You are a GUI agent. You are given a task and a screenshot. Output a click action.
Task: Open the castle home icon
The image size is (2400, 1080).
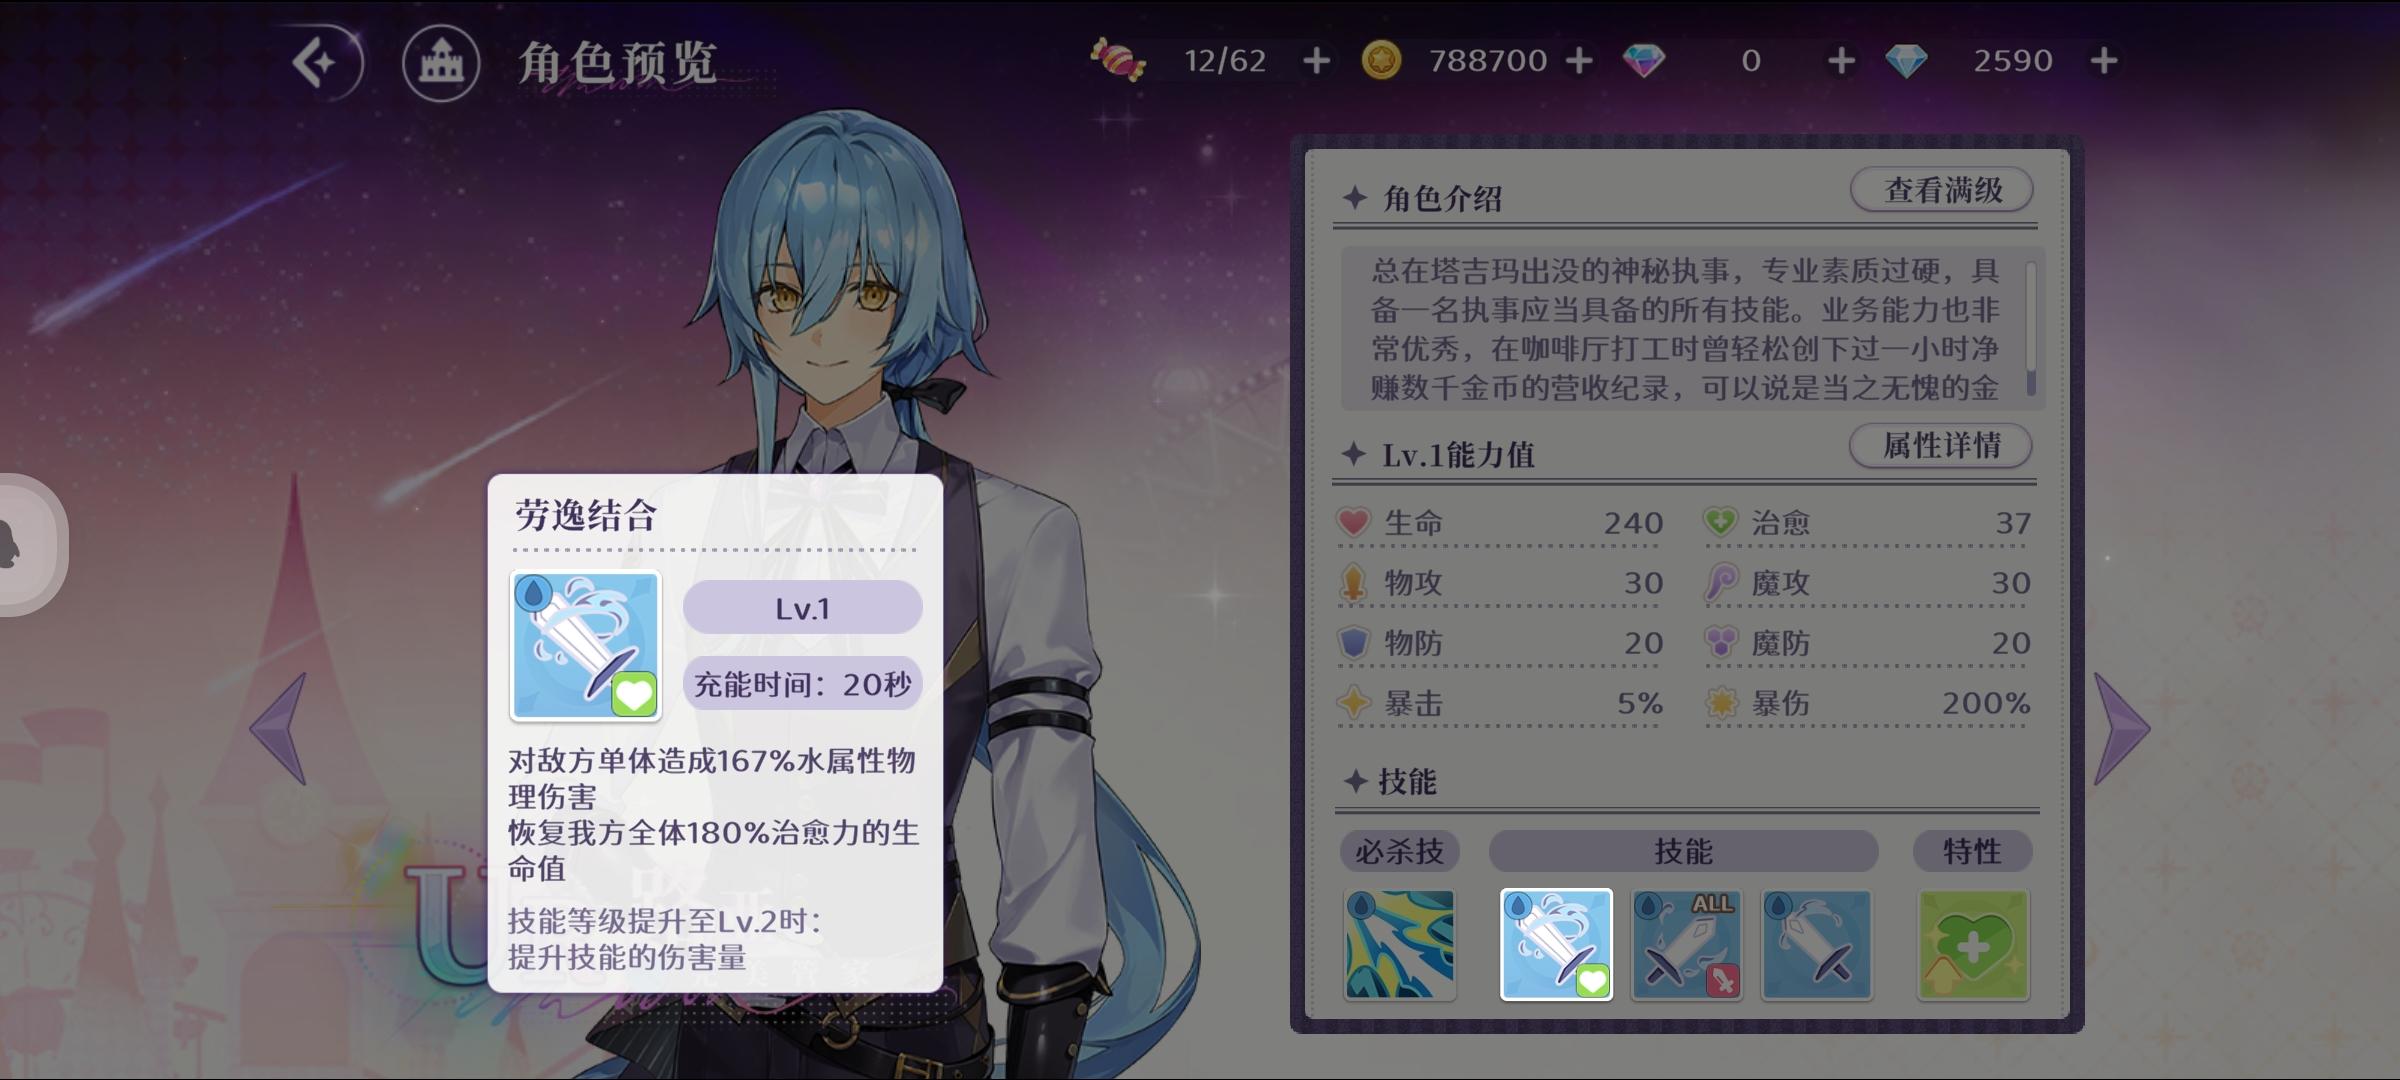coord(441,63)
